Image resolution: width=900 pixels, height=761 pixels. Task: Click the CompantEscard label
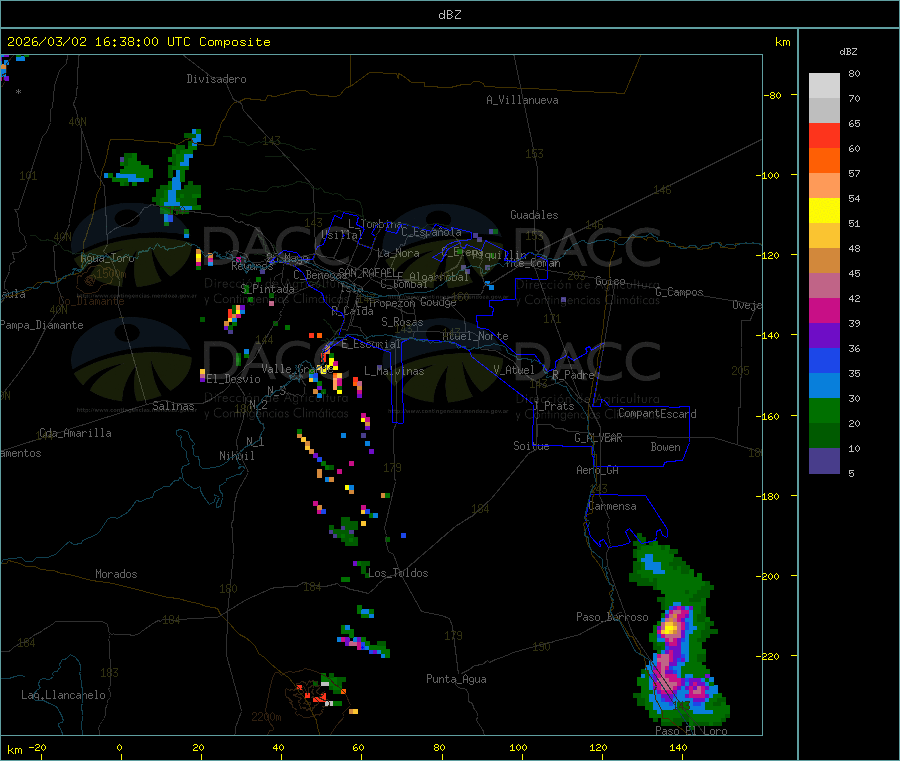tap(658, 414)
